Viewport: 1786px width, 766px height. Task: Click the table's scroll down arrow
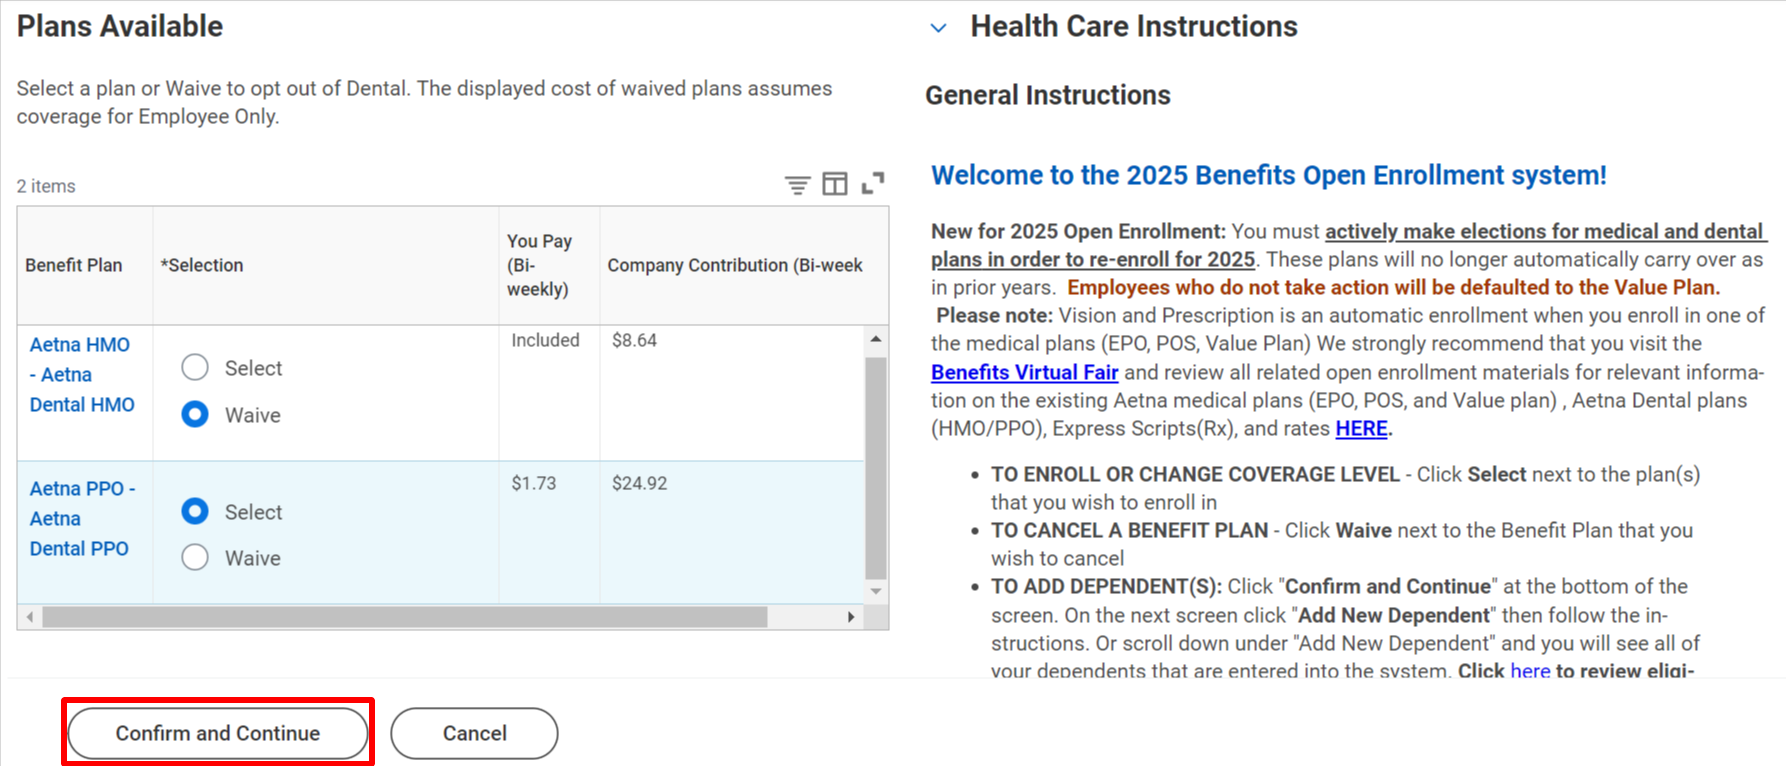(x=876, y=591)
